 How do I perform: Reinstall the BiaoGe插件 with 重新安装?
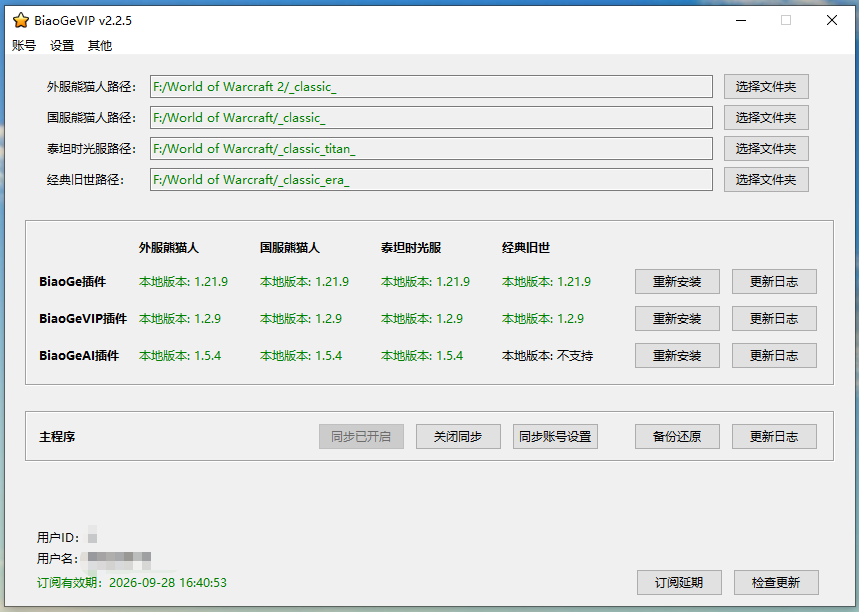pos(677,282)
